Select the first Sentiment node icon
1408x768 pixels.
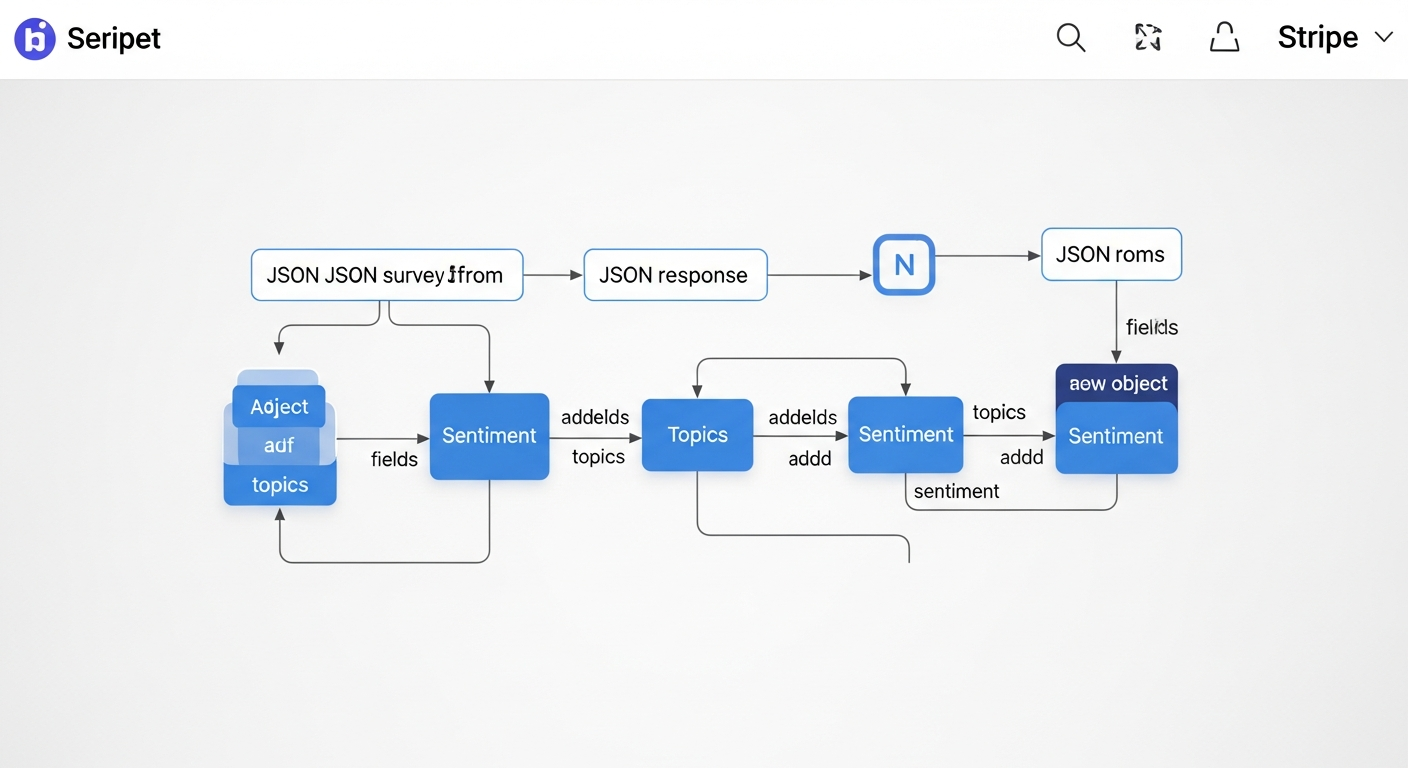click(x=489, y=436)
